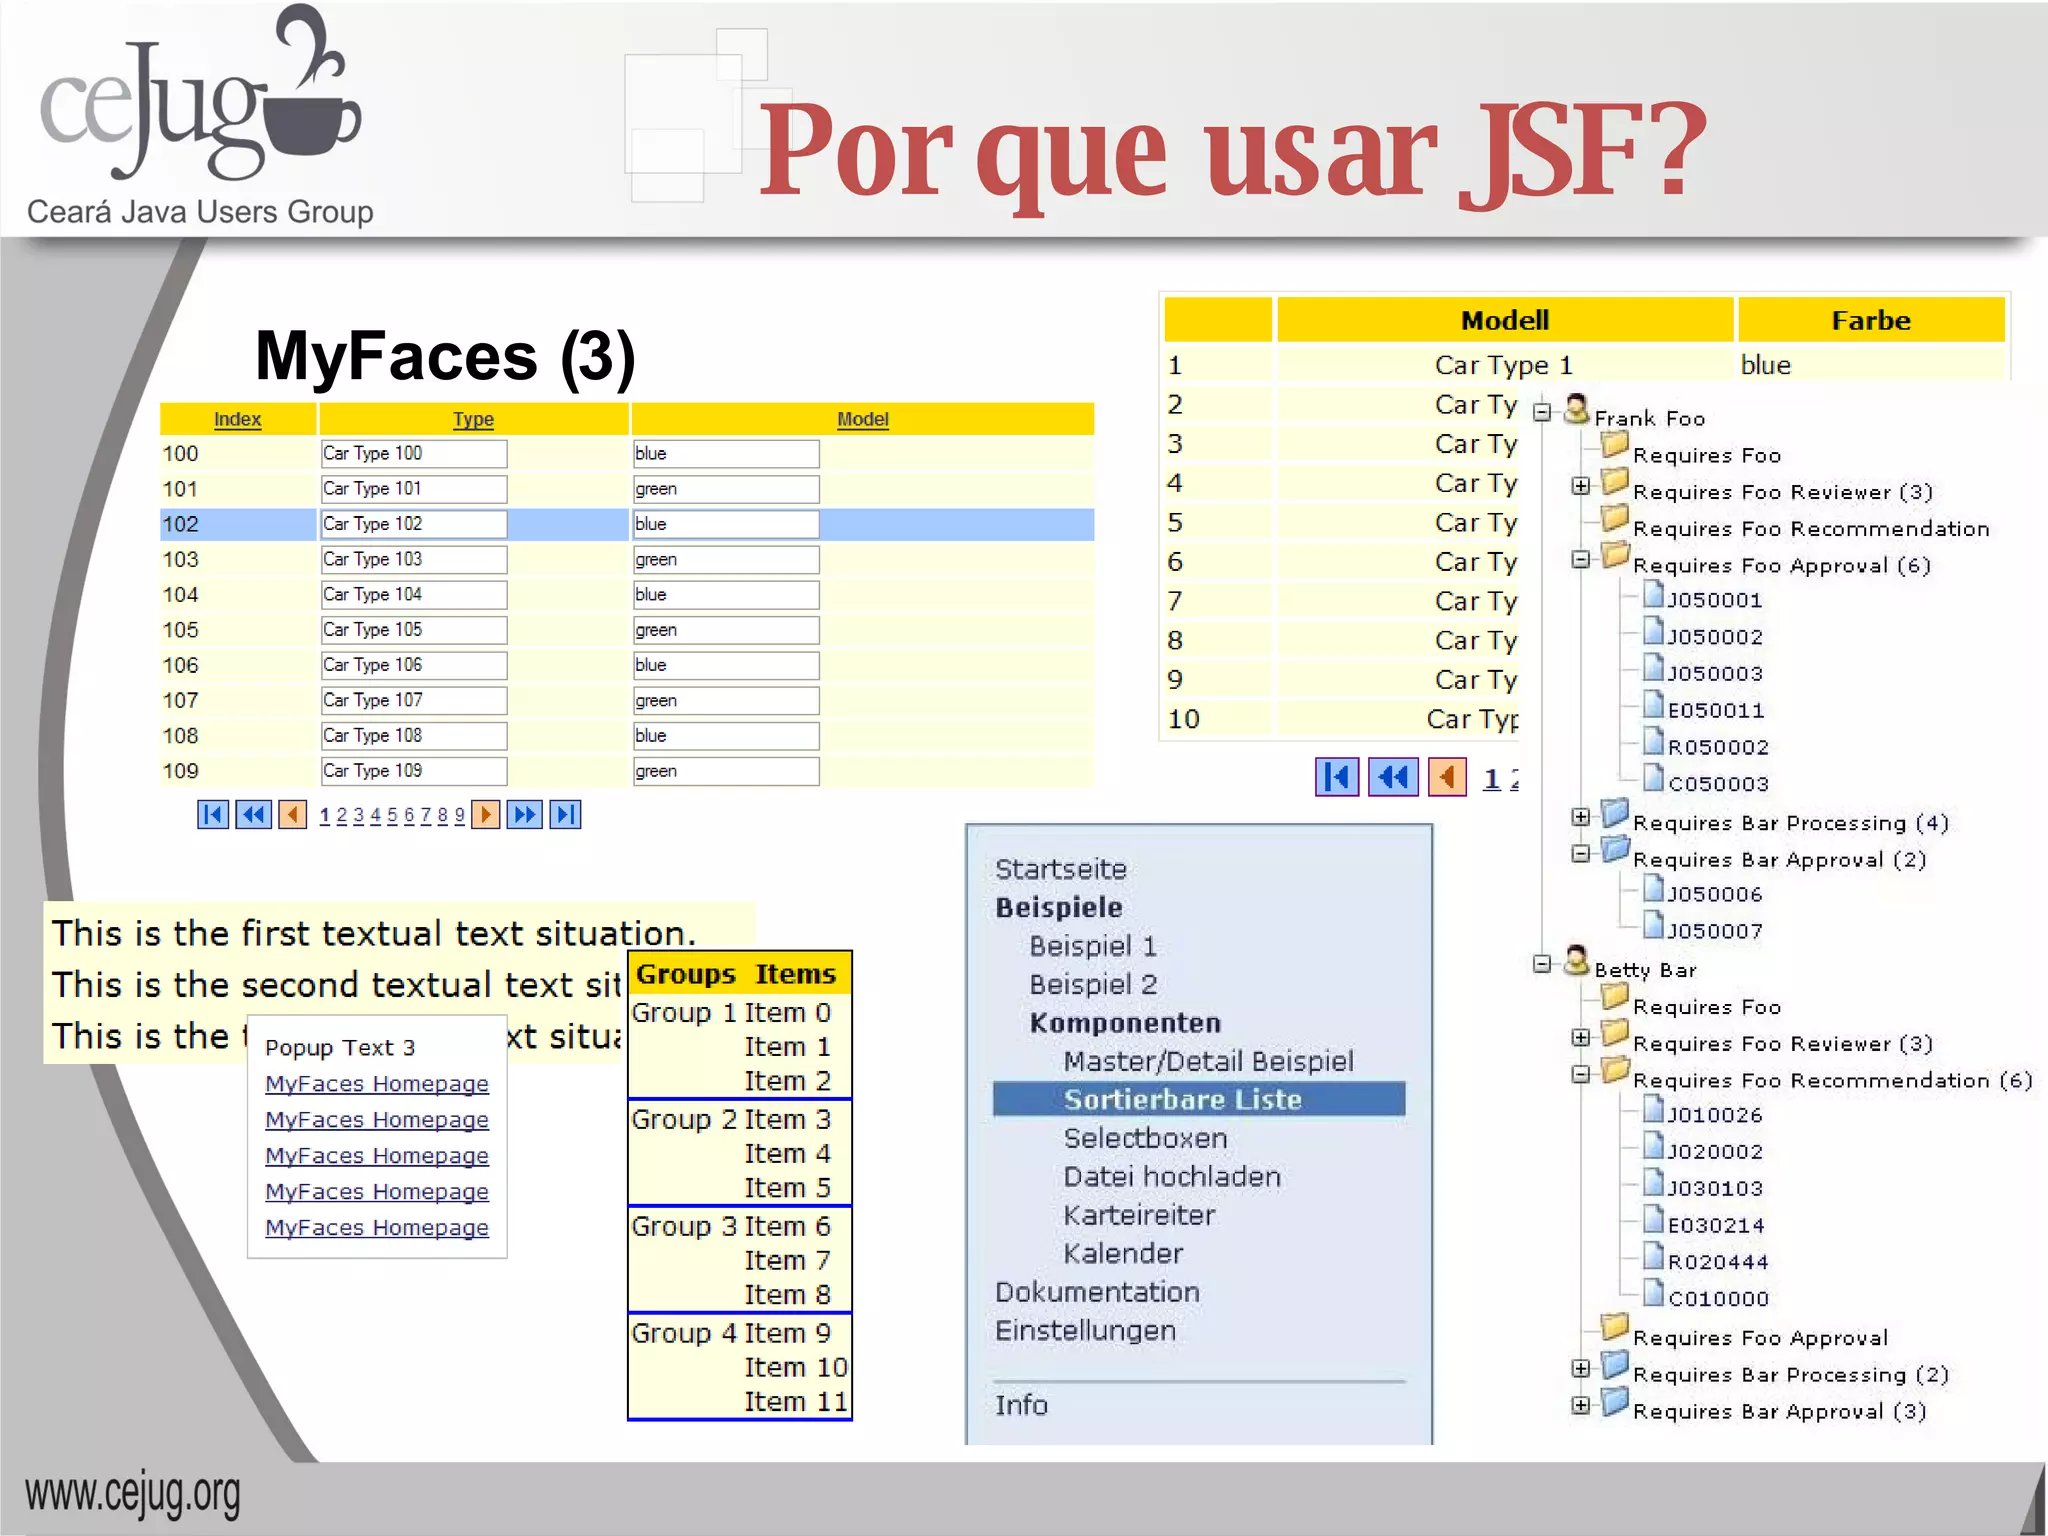The width and height of the screenshot is (2048, 1536).
Task: Click Frank Foo user icon
Action: (1577, 409)
